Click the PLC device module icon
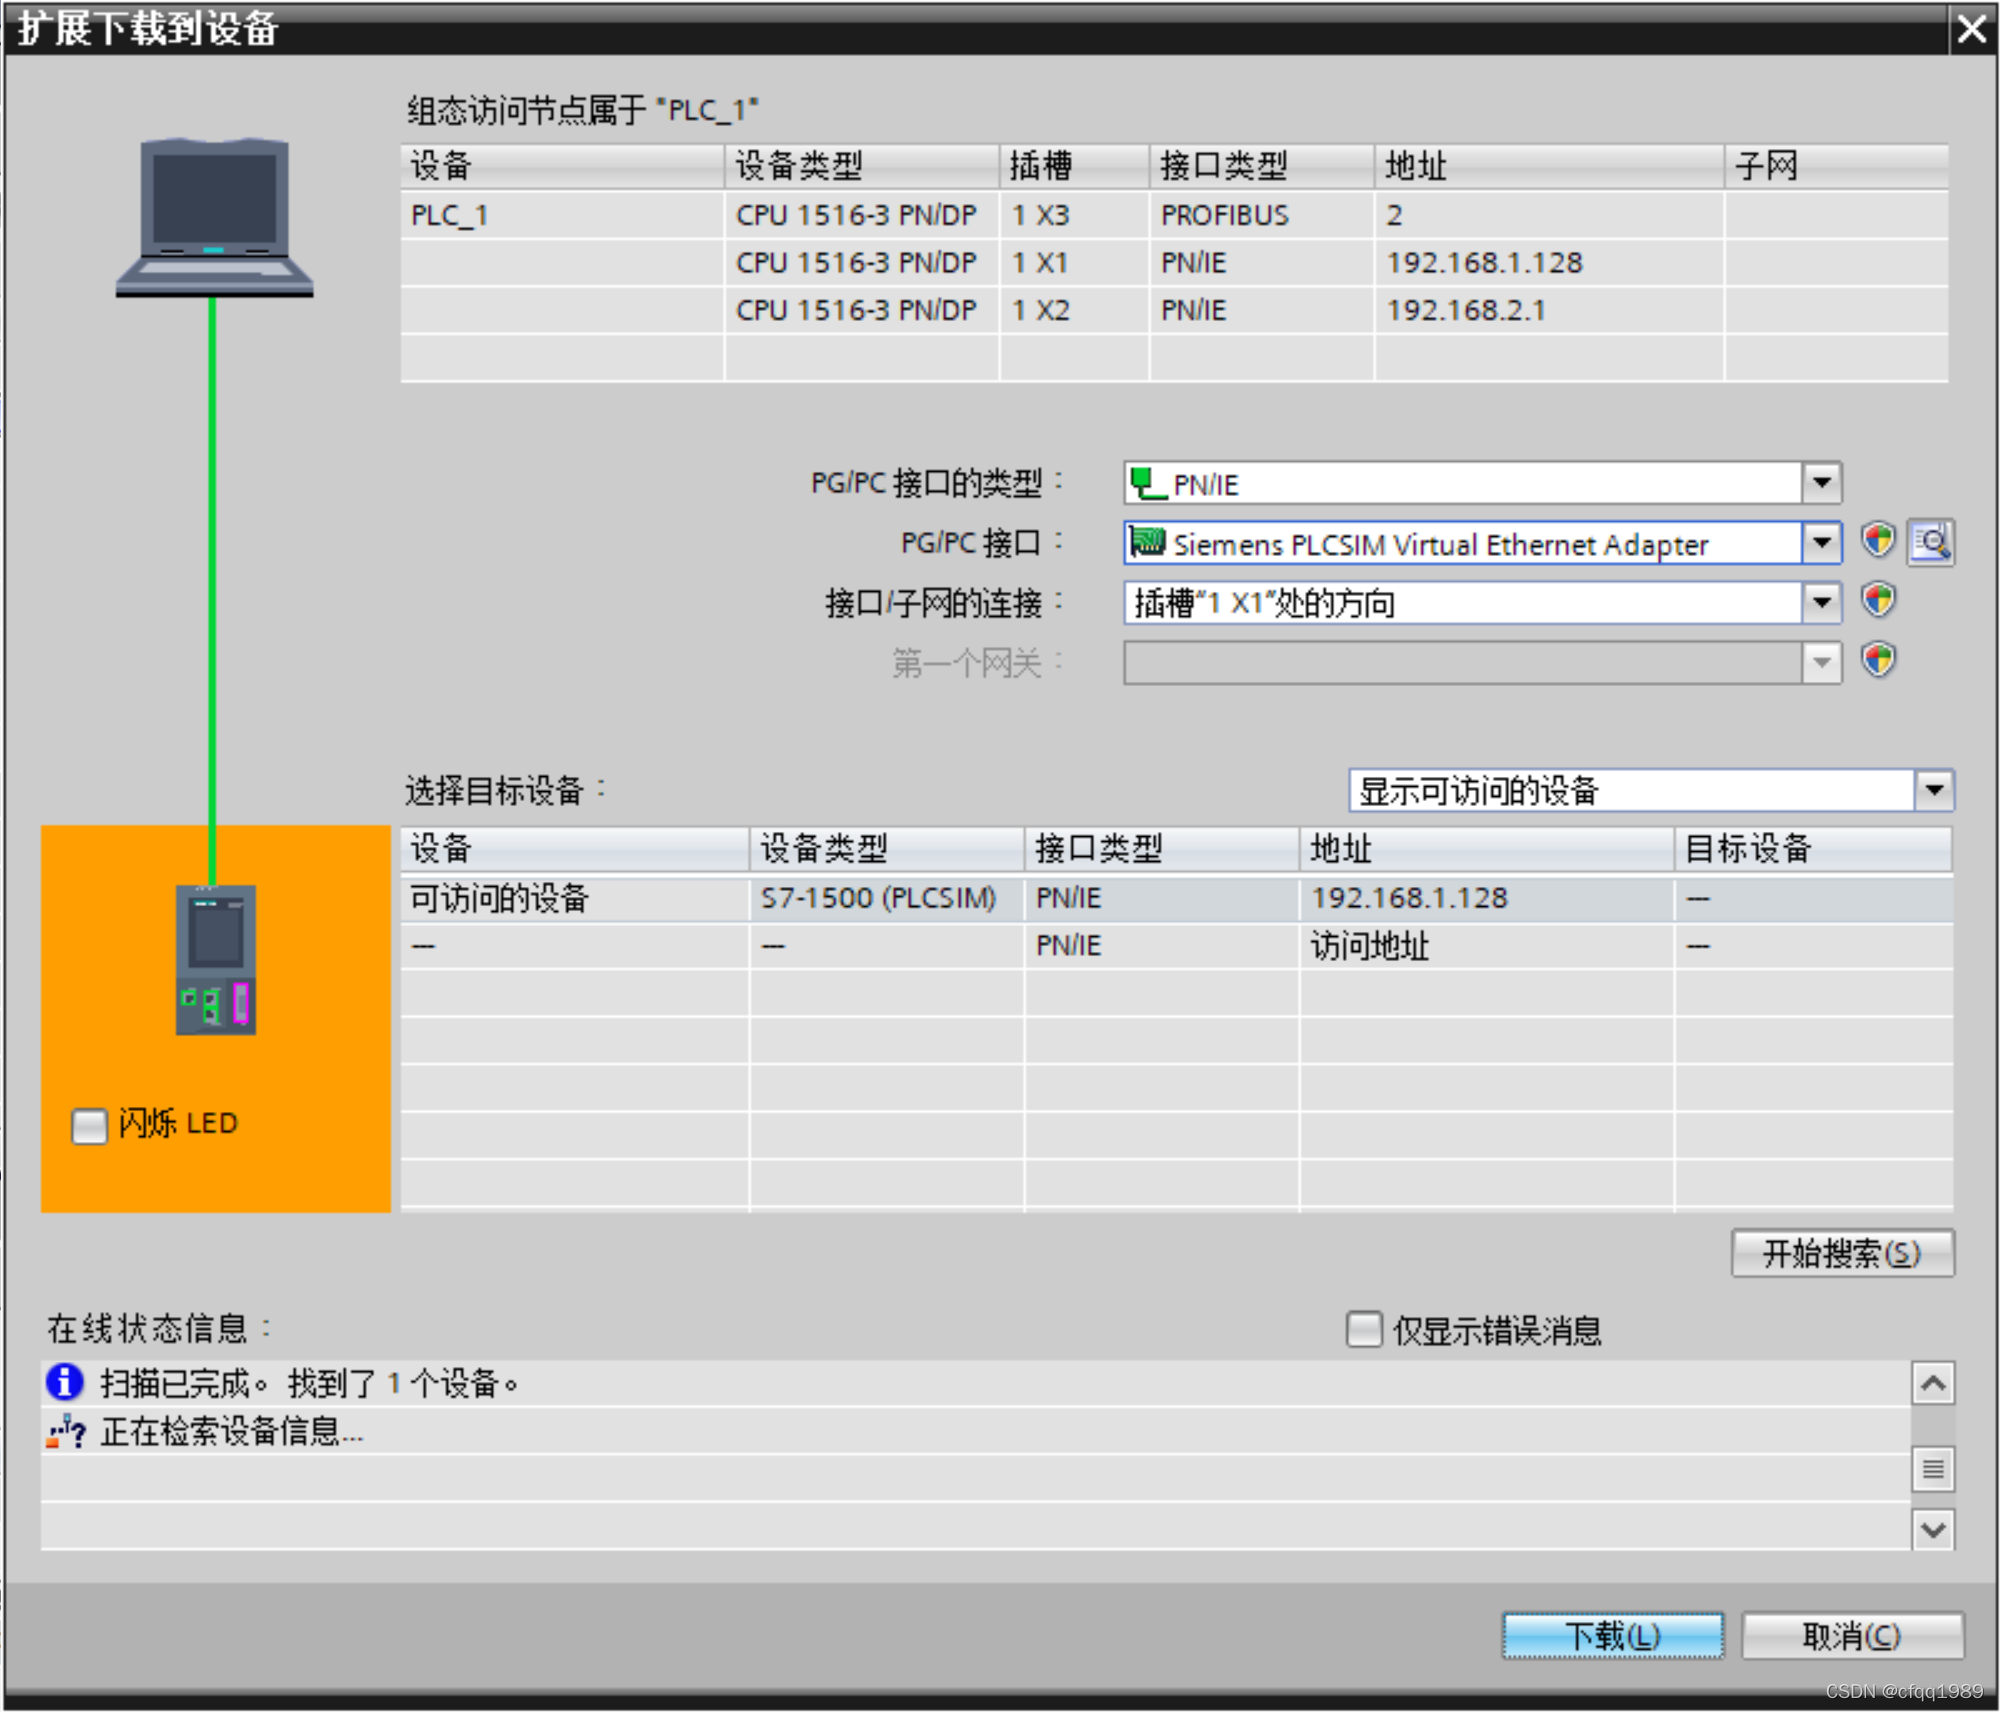 [216, 959]
